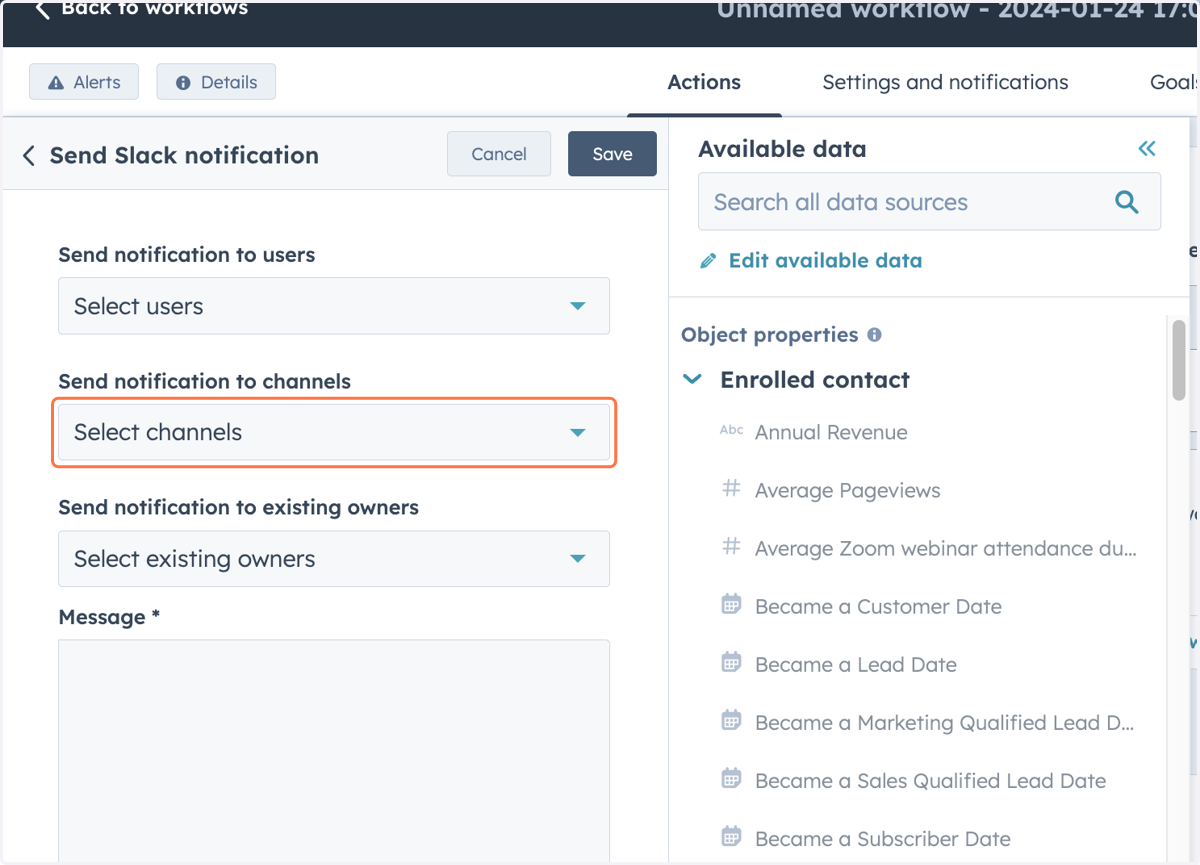Click the info icon beside Object properties
1200x865 pixels.
(x=875, y=335)
